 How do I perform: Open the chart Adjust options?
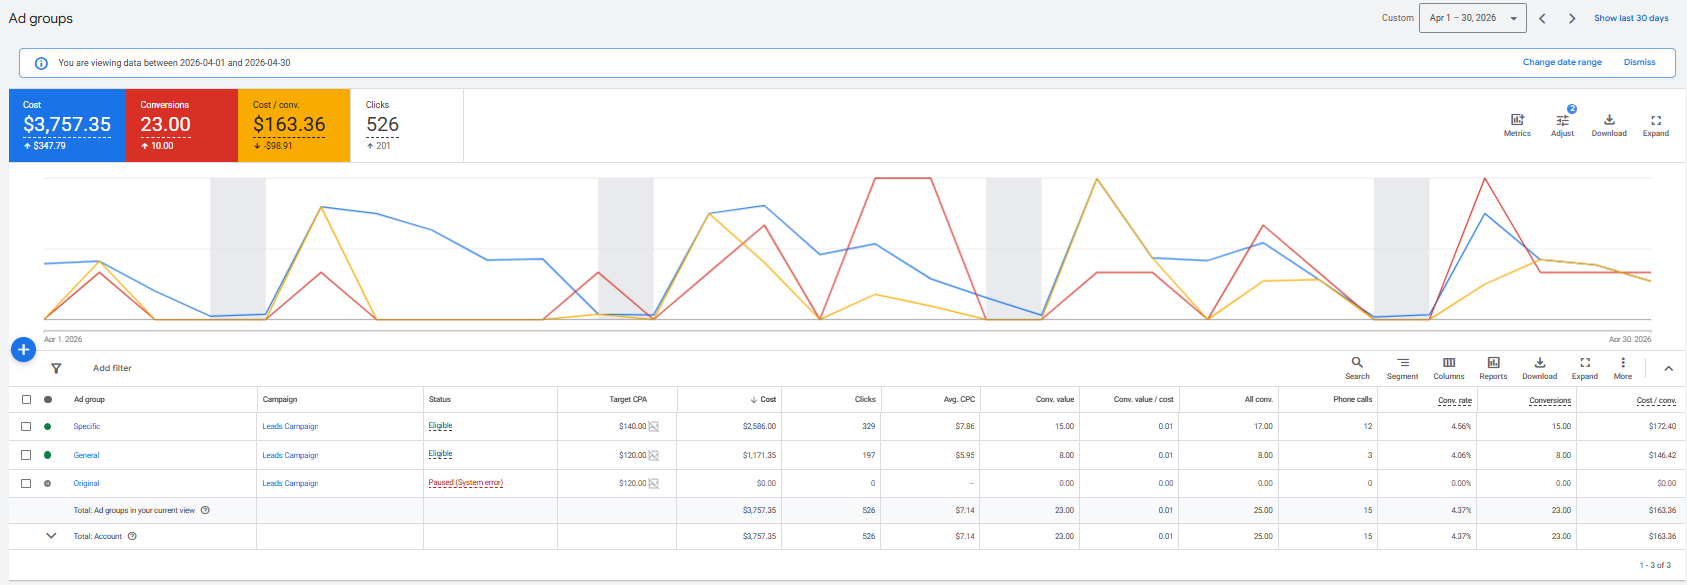(x=1562, y=125)
